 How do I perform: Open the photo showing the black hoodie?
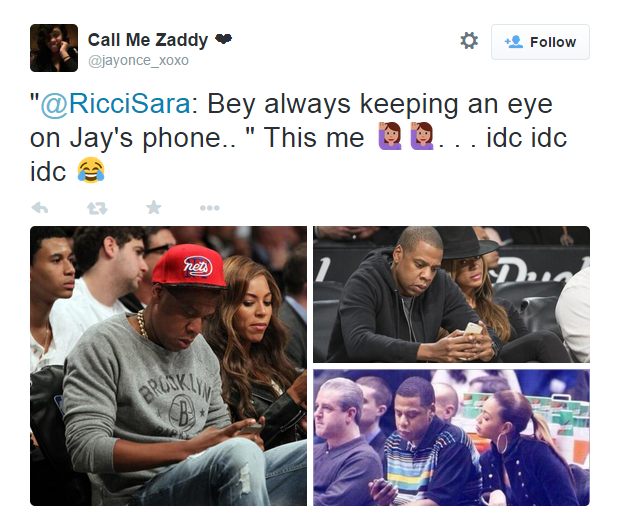(451, 294)
